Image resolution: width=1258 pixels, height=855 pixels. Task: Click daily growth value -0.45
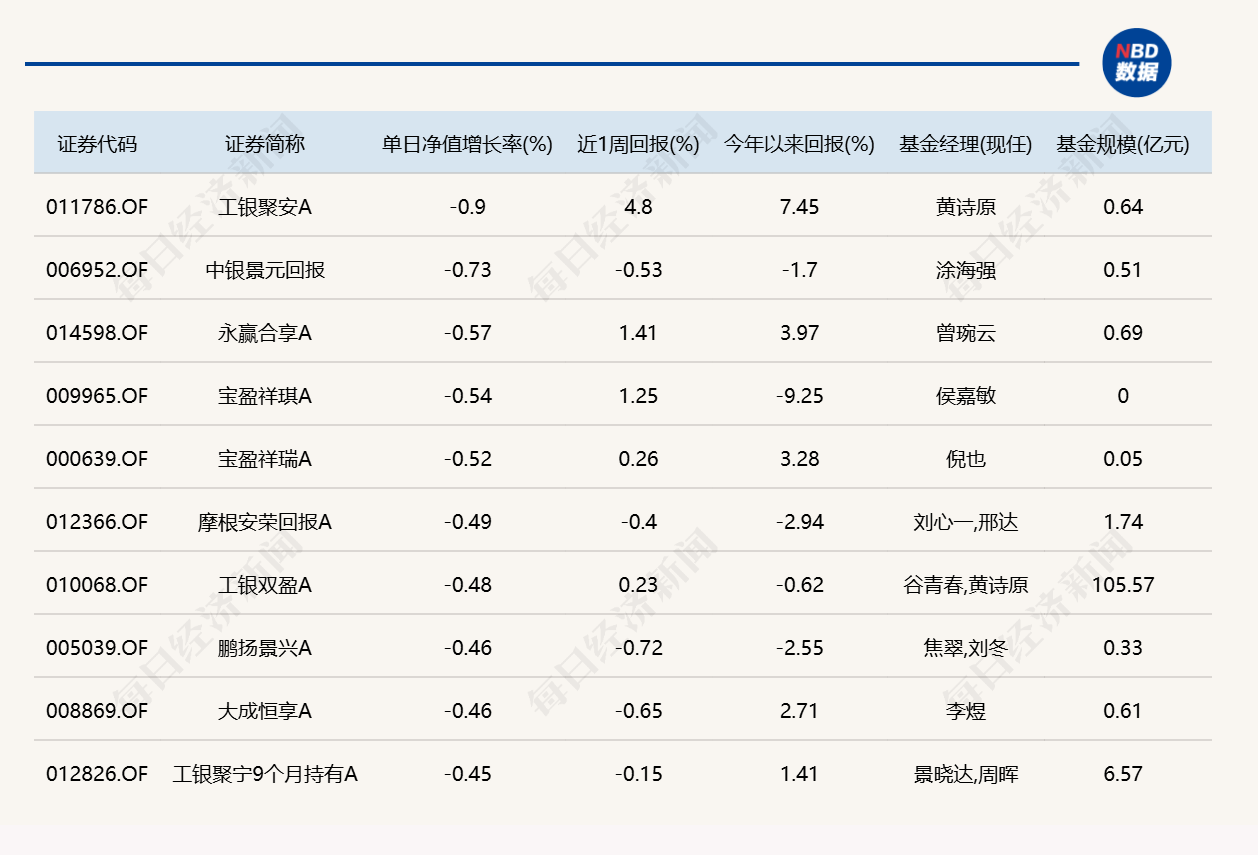click(x=468, y=774)
